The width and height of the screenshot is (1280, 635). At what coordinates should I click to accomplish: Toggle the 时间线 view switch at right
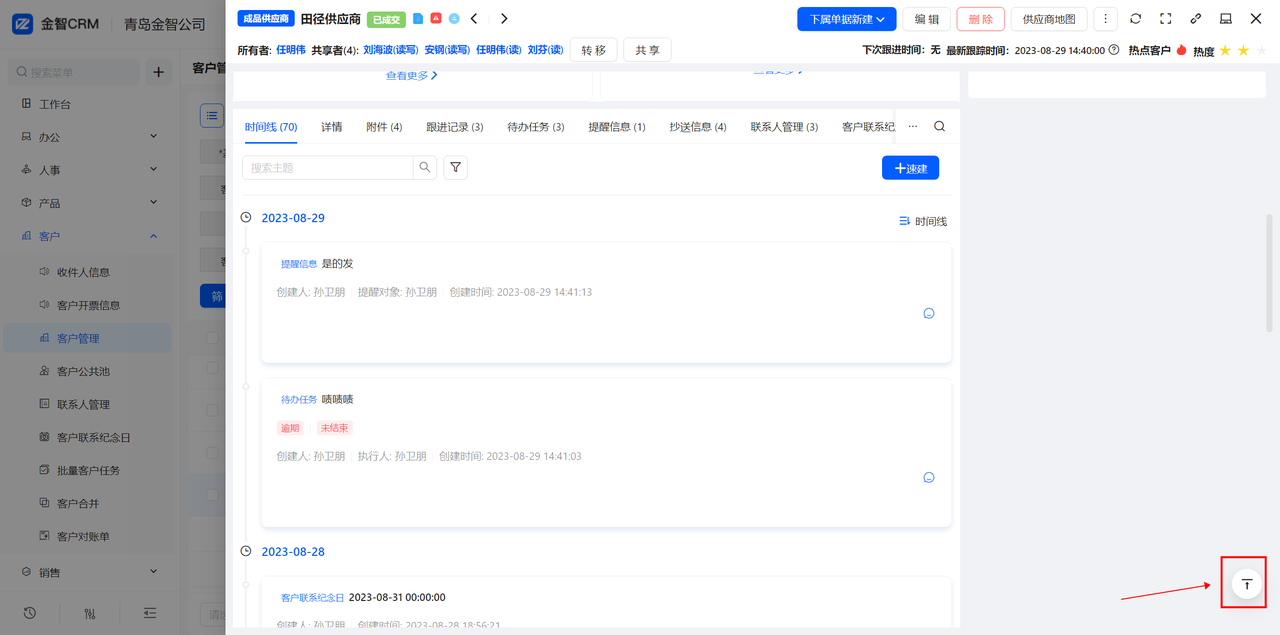click(922, 221)
